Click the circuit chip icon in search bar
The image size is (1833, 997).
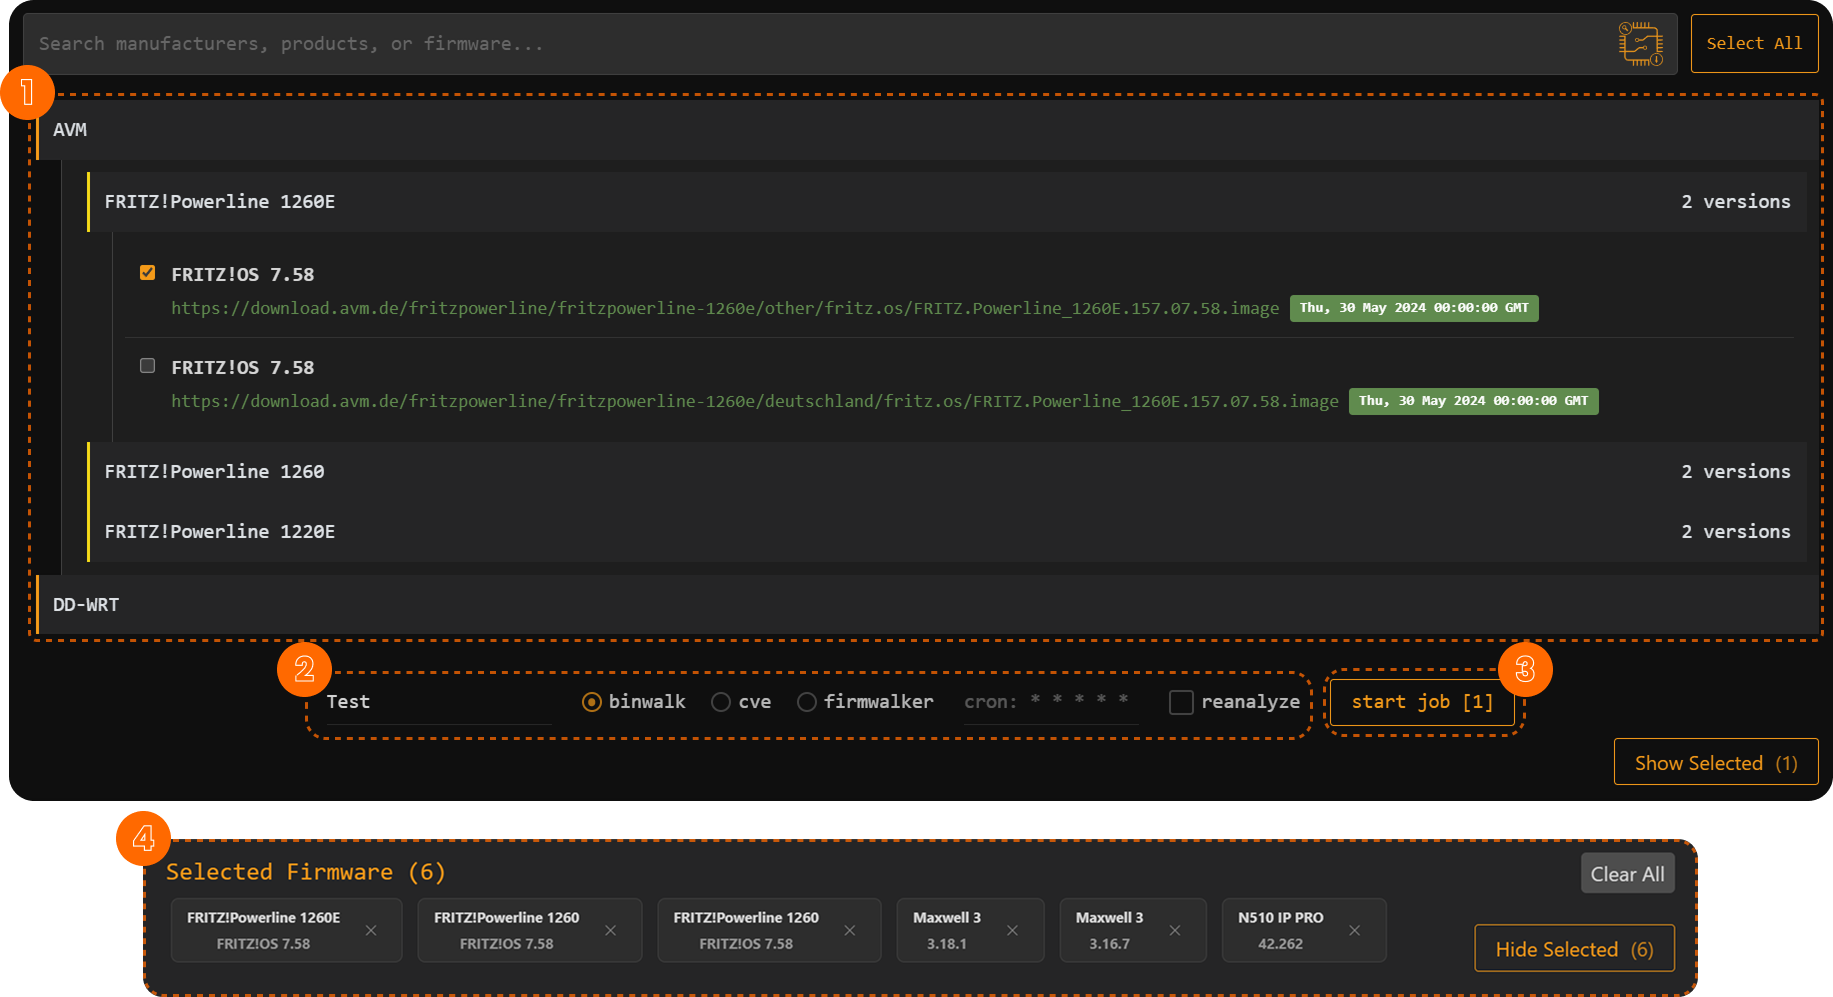1641,44
